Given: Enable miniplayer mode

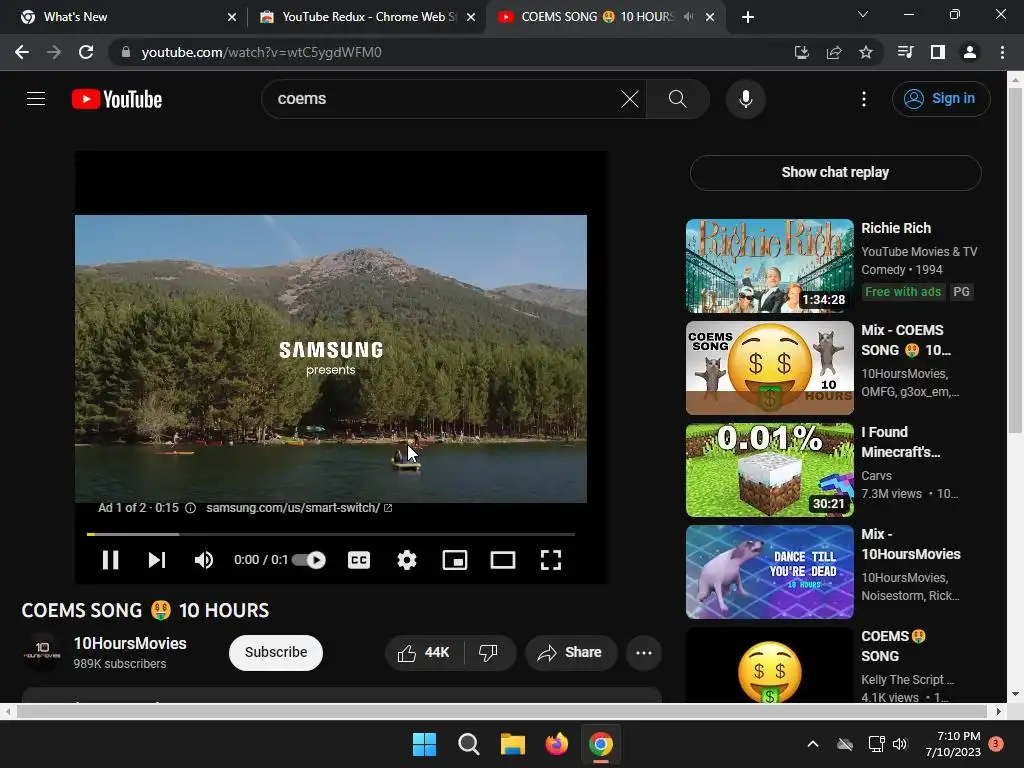Looking at the screenshot, I should [x=455, y=560].
